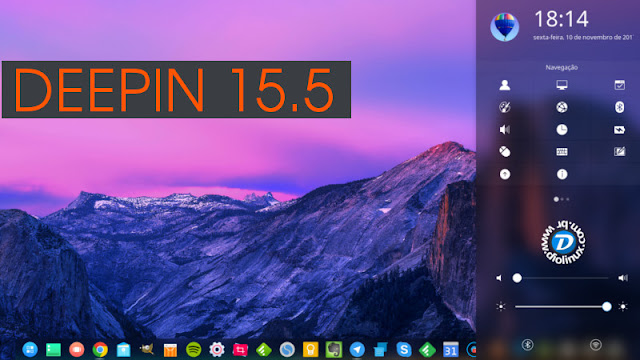The width and height of the screenshot is (640, 360).
Task: Click the loud speaker icon at the end of the volume slider
Action: tap(623, 278)
